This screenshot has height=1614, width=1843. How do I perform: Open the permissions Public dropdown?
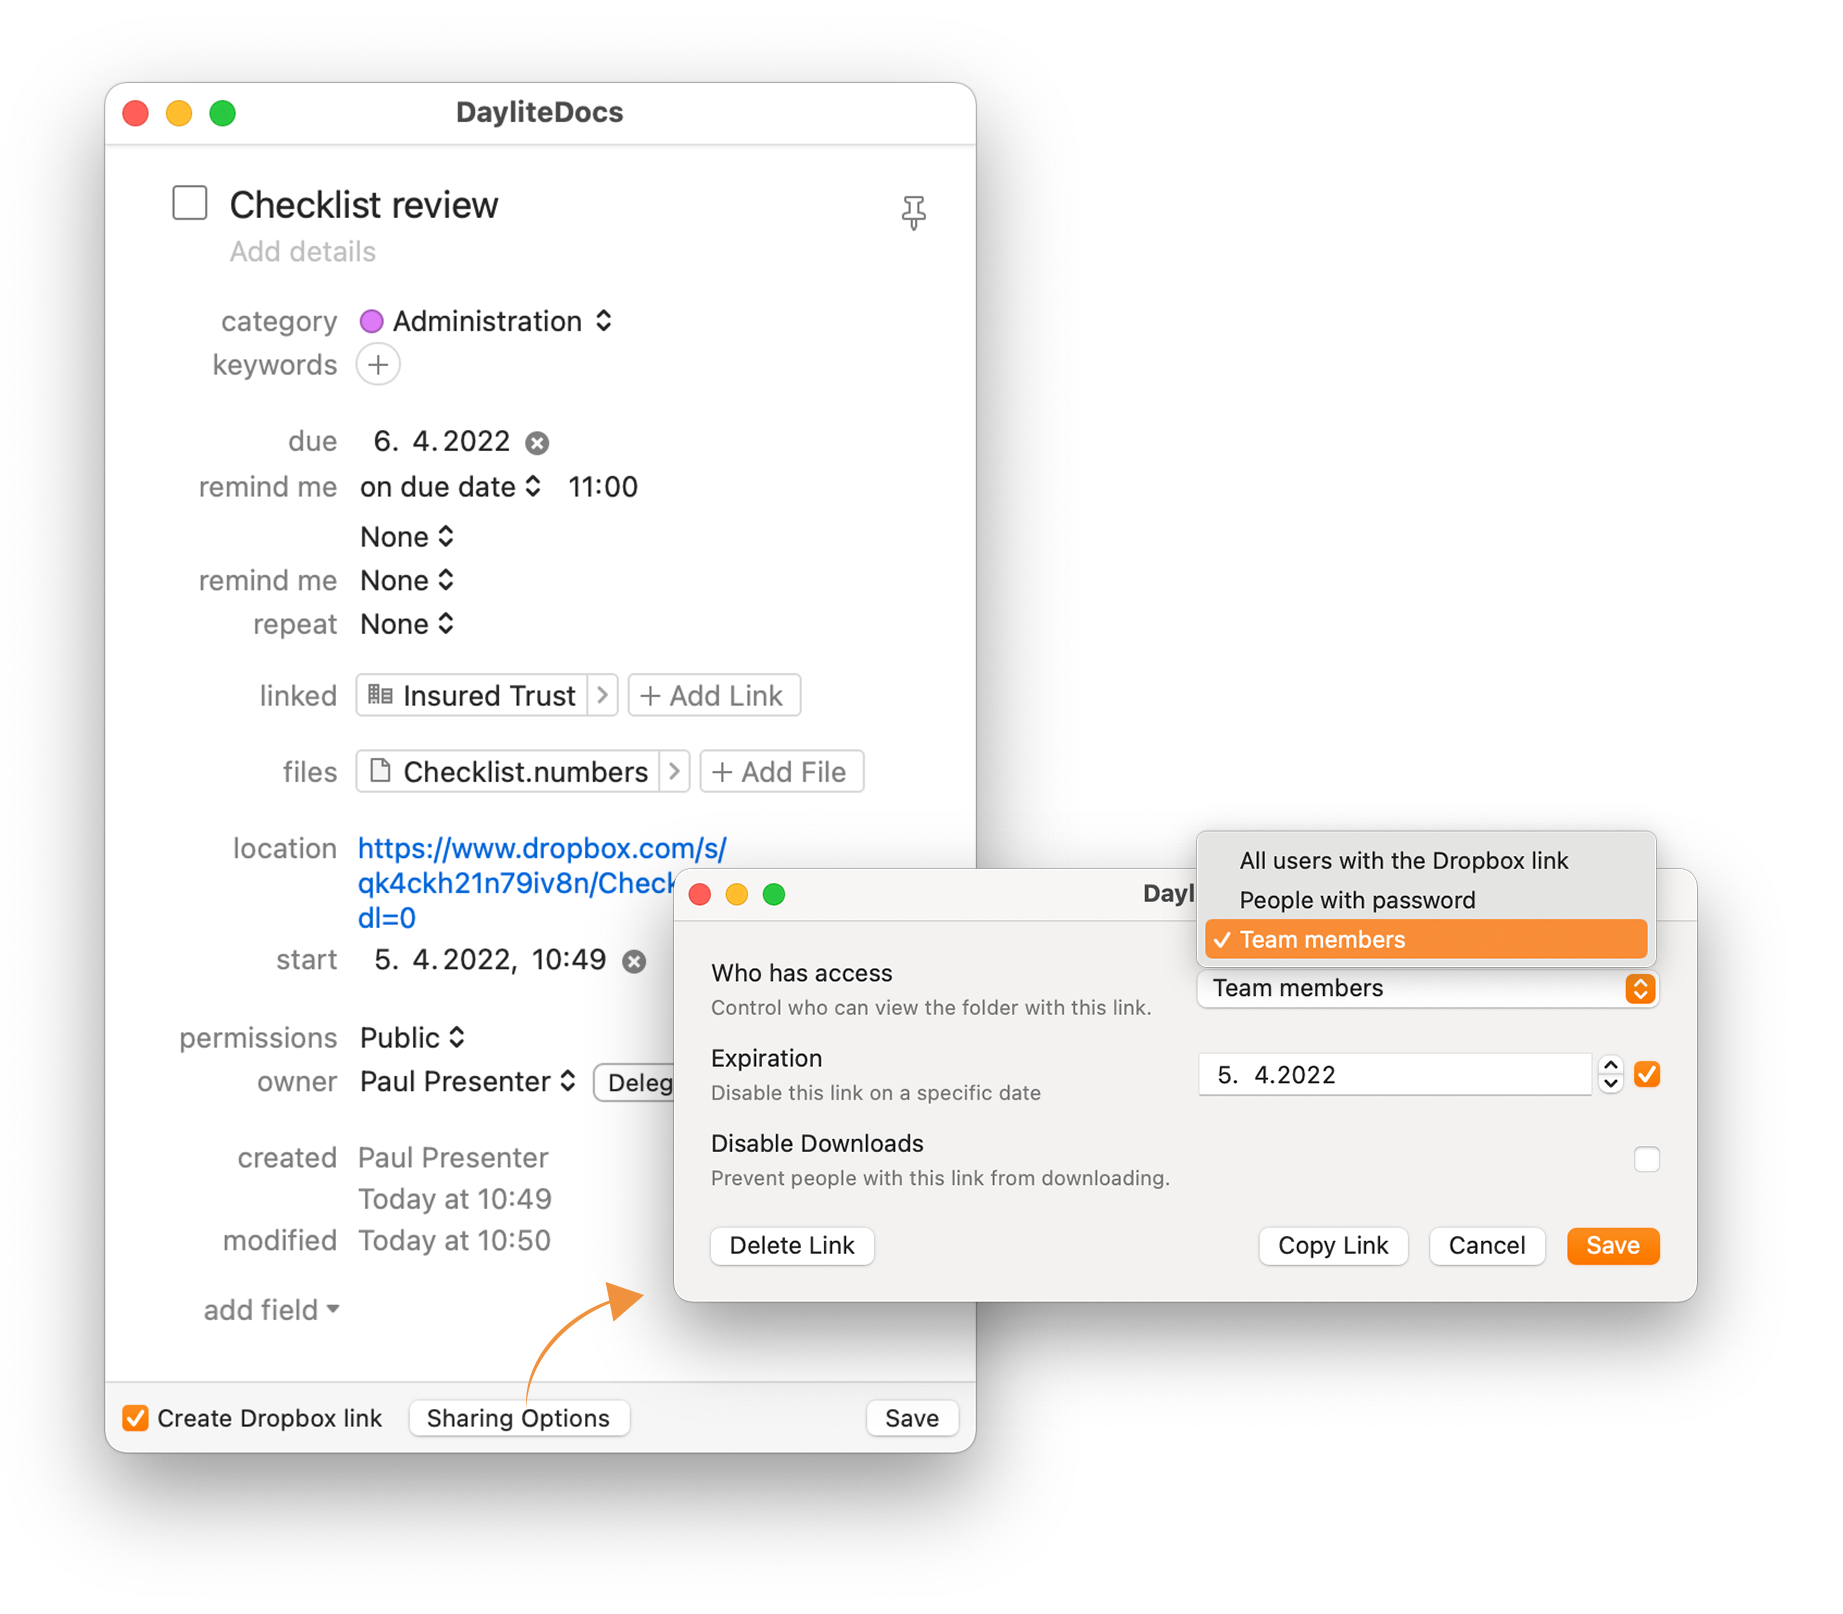[x=412, y=1038]
